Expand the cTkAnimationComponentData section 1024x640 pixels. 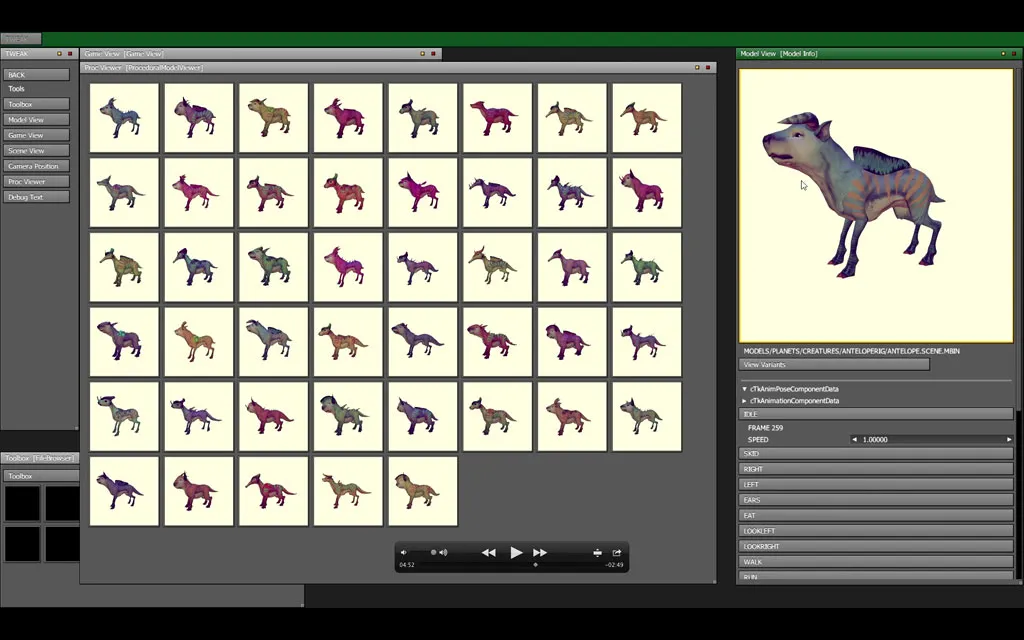744,401
